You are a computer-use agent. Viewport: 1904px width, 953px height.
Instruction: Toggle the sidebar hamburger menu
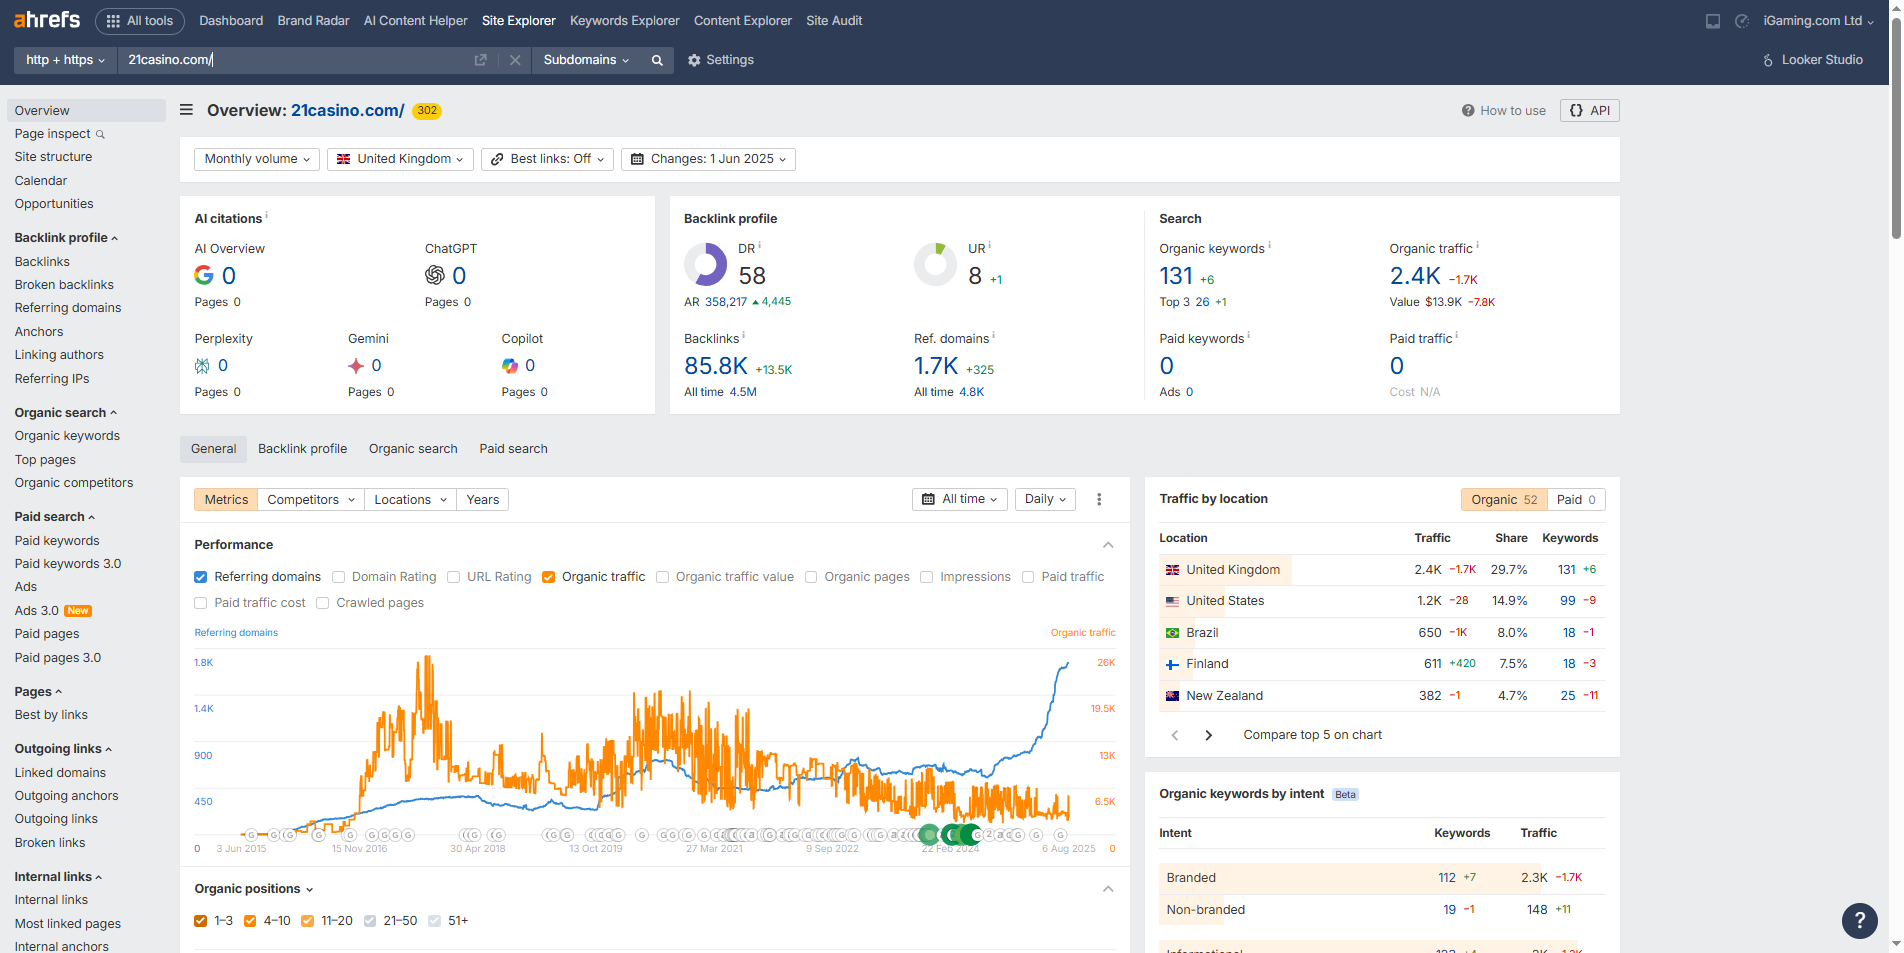(x=186, y=110)
